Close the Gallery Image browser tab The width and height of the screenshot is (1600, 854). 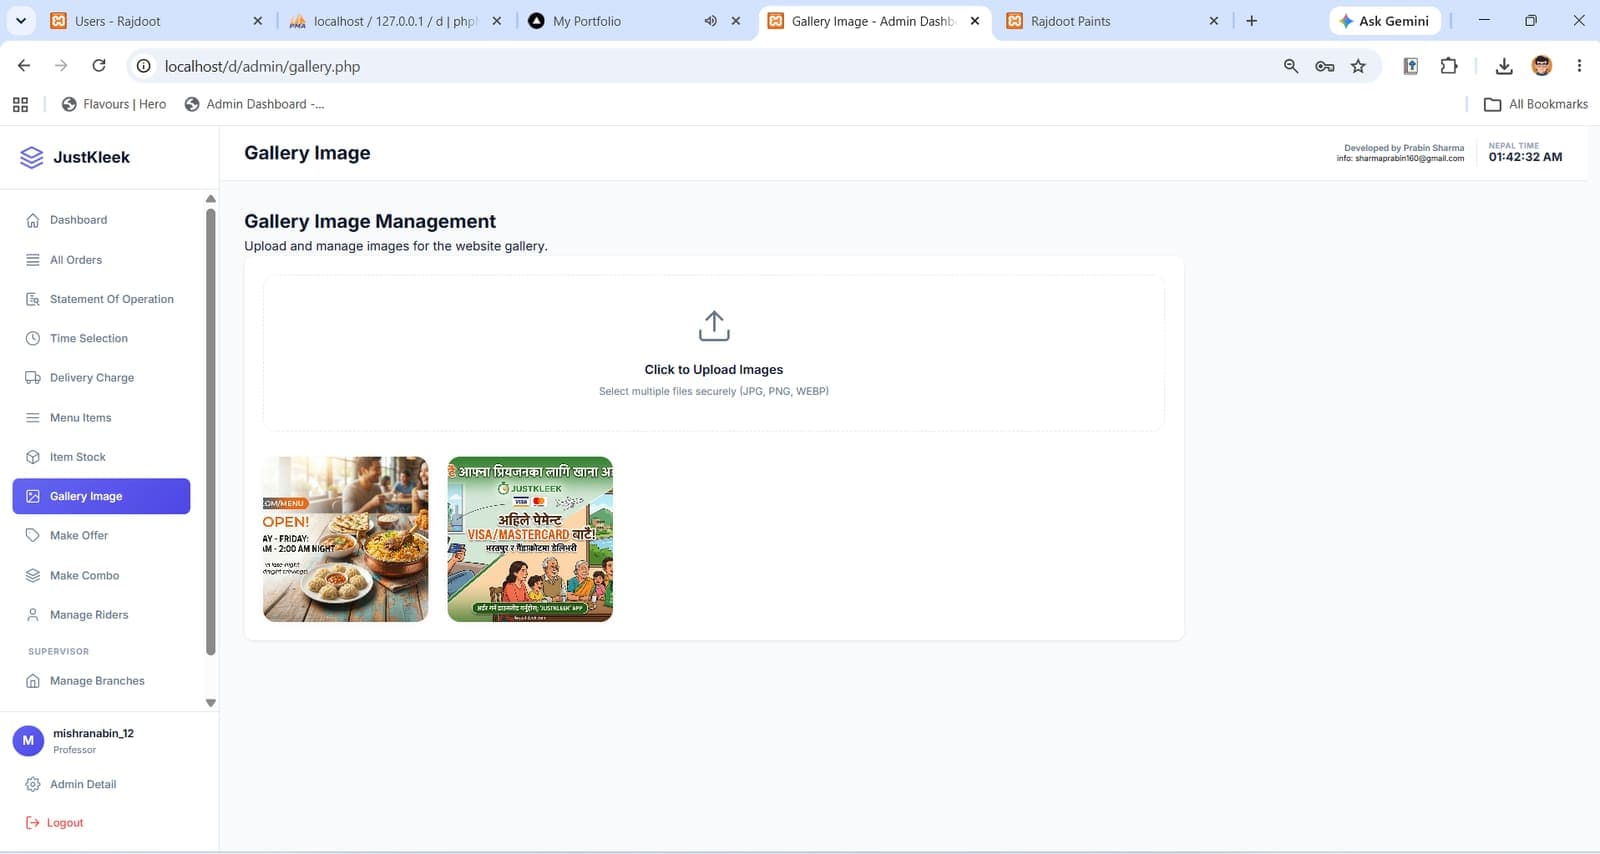pos(975,21)
